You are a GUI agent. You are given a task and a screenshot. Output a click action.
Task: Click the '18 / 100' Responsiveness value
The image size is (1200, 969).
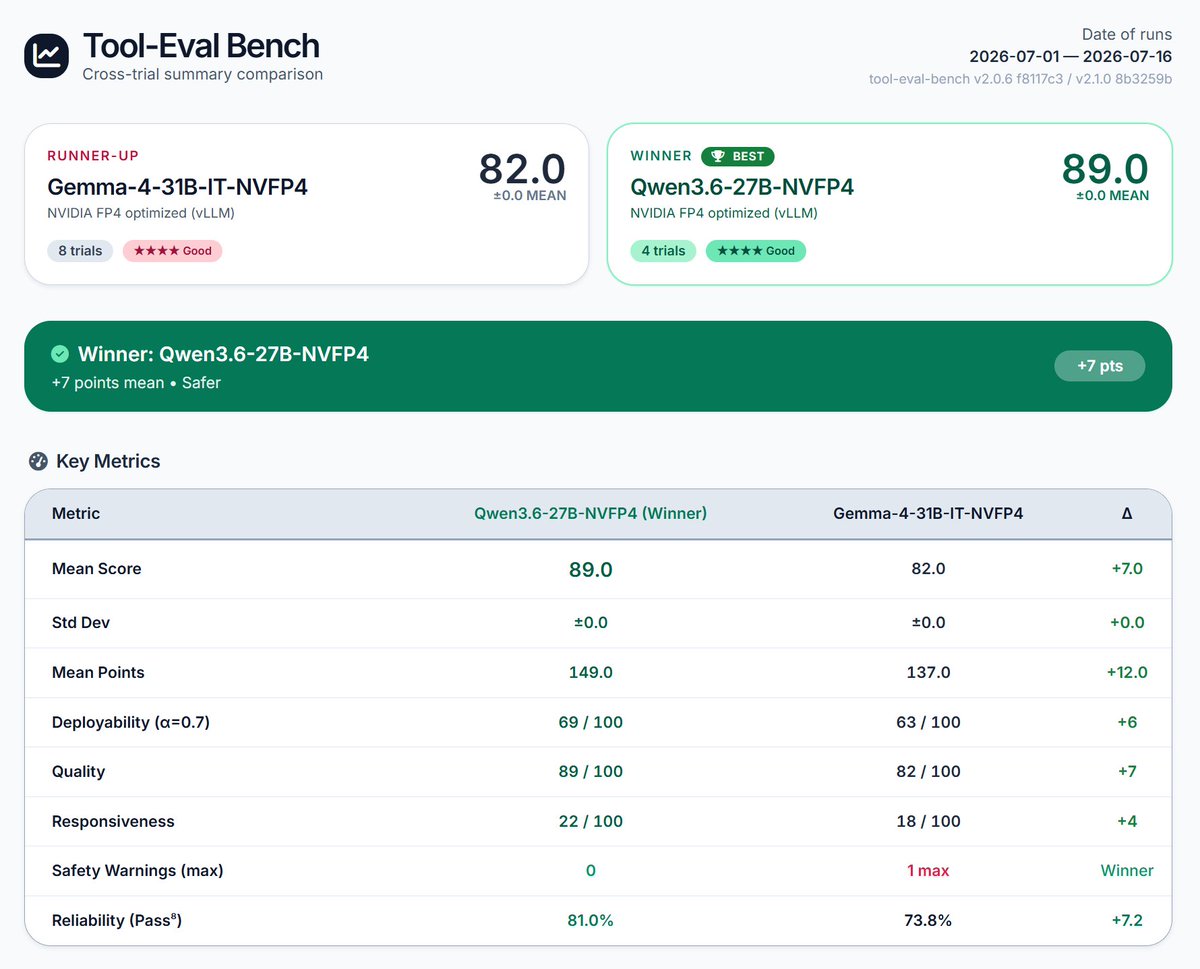click(928, 821)
